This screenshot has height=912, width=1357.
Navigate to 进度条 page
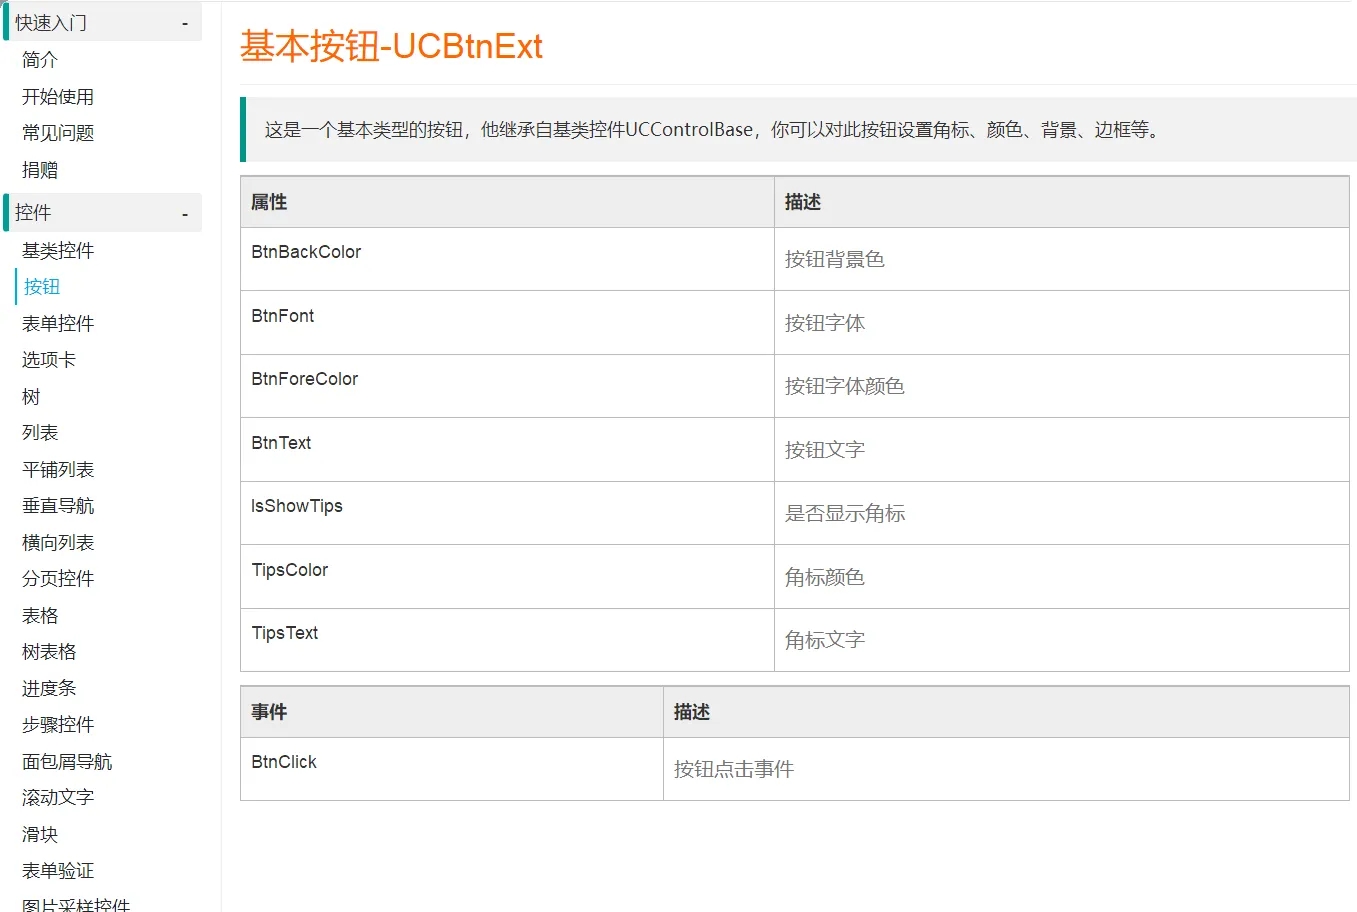click(x=49, y=689)
